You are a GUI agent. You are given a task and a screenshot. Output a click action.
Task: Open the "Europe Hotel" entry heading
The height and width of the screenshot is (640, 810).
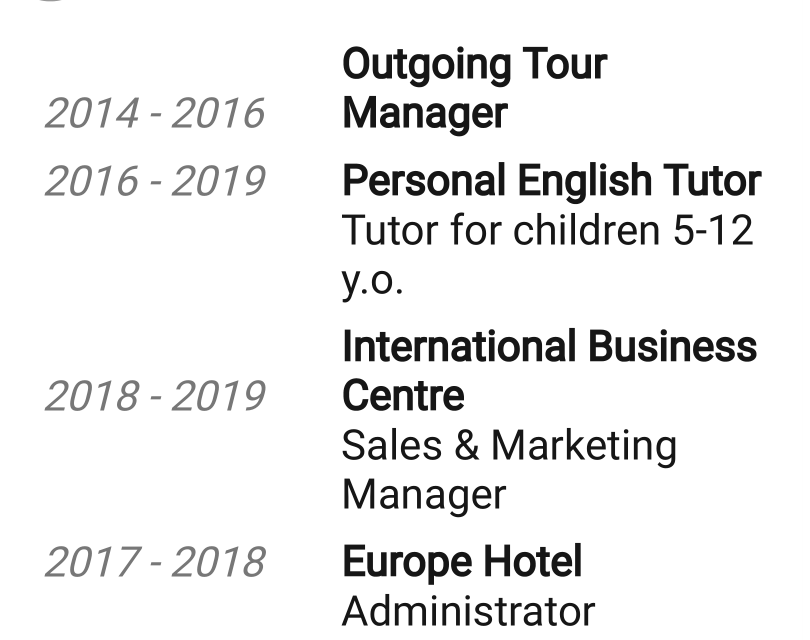tap(461, 562)
